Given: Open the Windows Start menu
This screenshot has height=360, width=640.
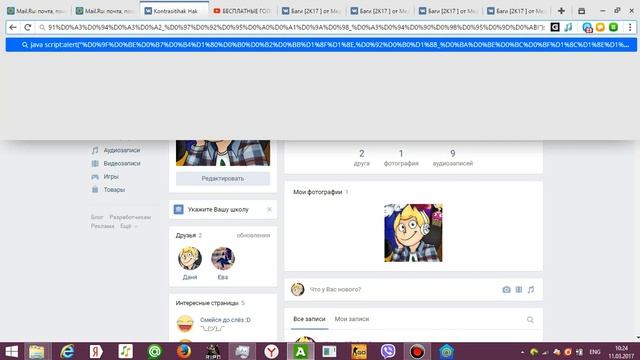Looking at the screenshot, I should 11,351.
